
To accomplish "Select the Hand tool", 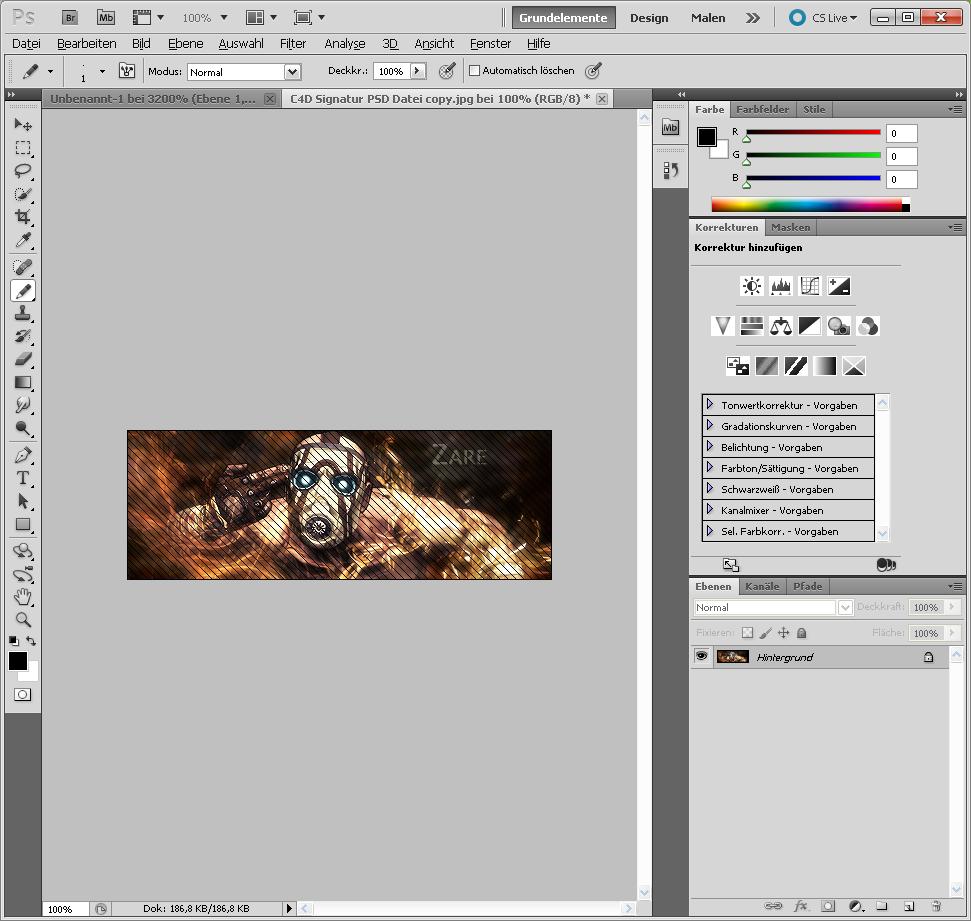I will (23, 597).
